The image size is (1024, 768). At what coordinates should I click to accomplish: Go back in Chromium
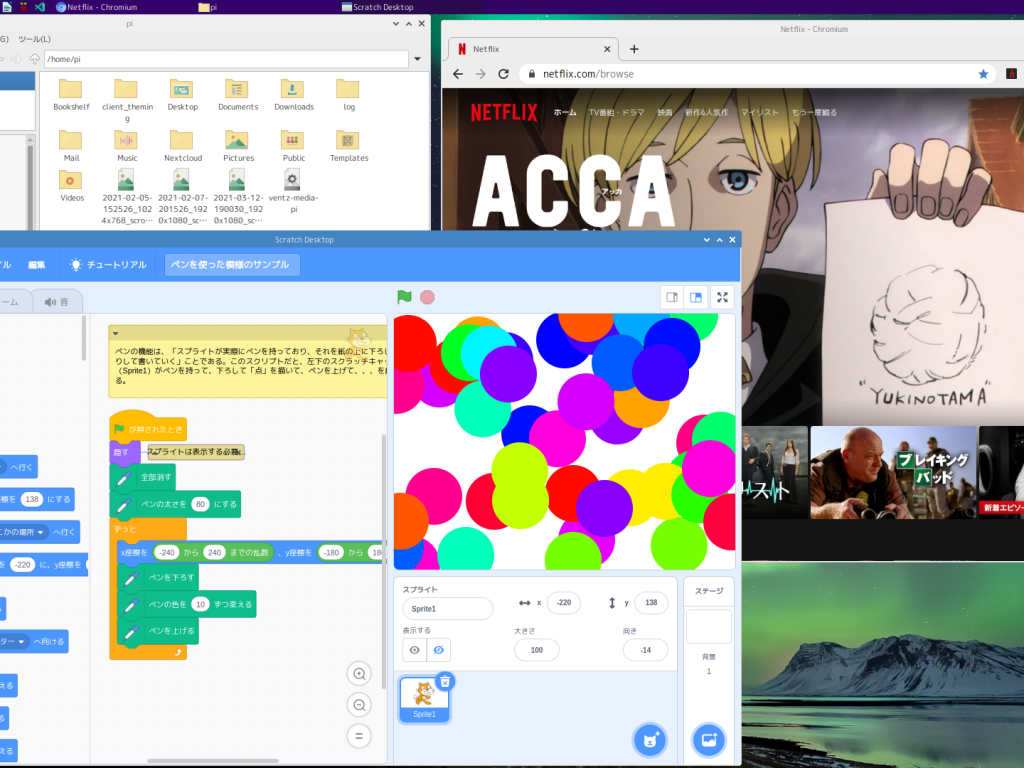(x=458, y=74)
